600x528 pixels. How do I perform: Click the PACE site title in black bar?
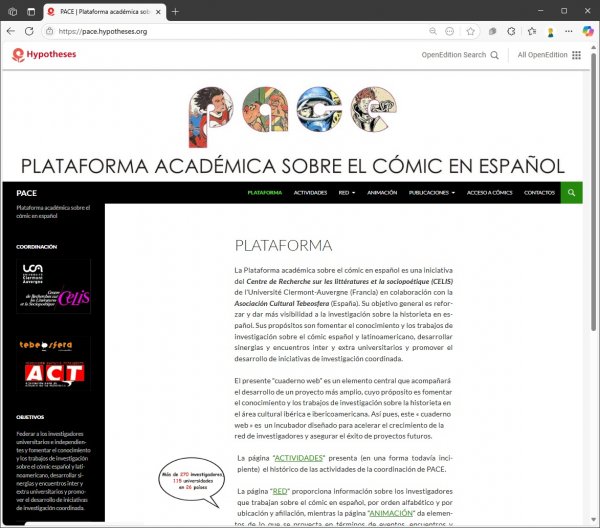click(26, 193)
